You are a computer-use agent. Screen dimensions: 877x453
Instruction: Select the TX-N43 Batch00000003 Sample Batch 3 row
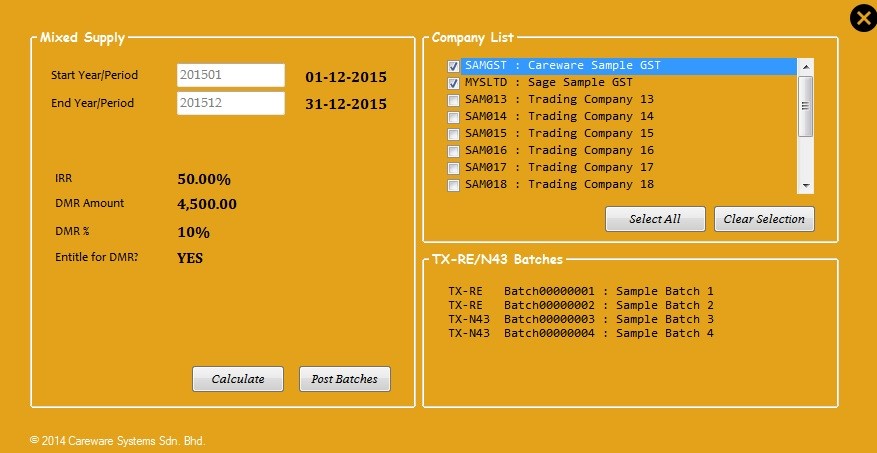[x=581, y=319]
